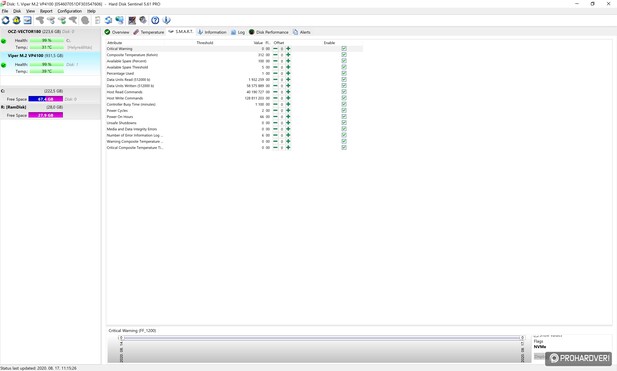This screenshot has width=617, height=371.
Task: Click the Viper M.2 Temp 39 °C bar
Action: click(46, 71)
